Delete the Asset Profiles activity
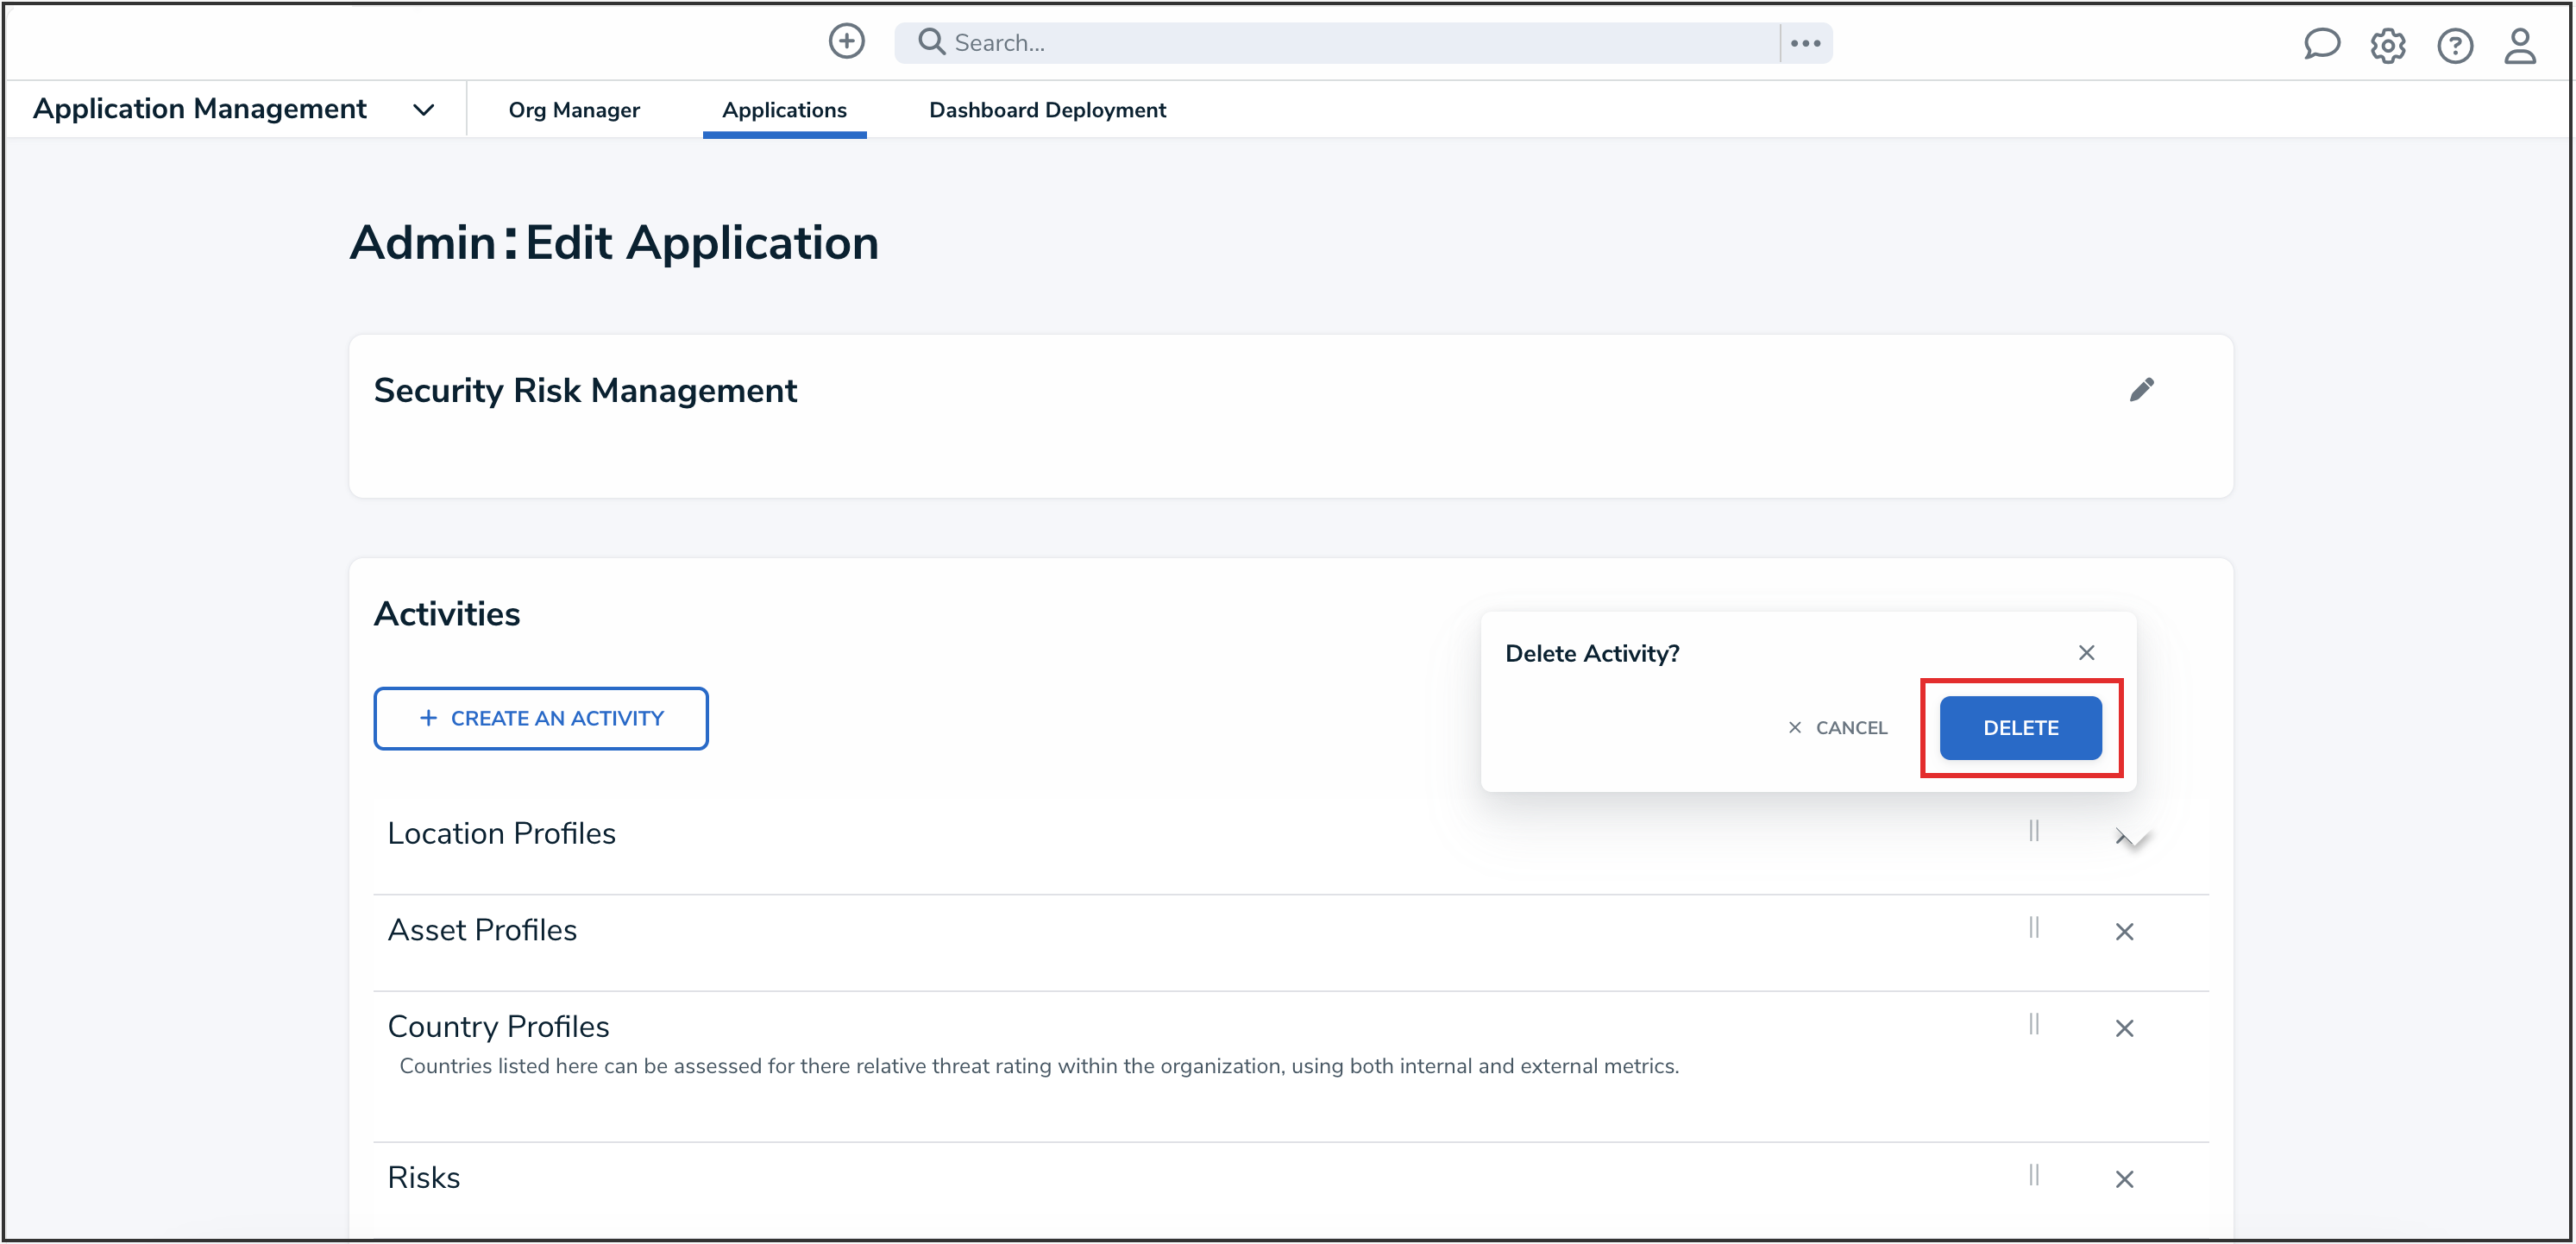This screenshot has height=1244, width=2576. [2124, 931]
